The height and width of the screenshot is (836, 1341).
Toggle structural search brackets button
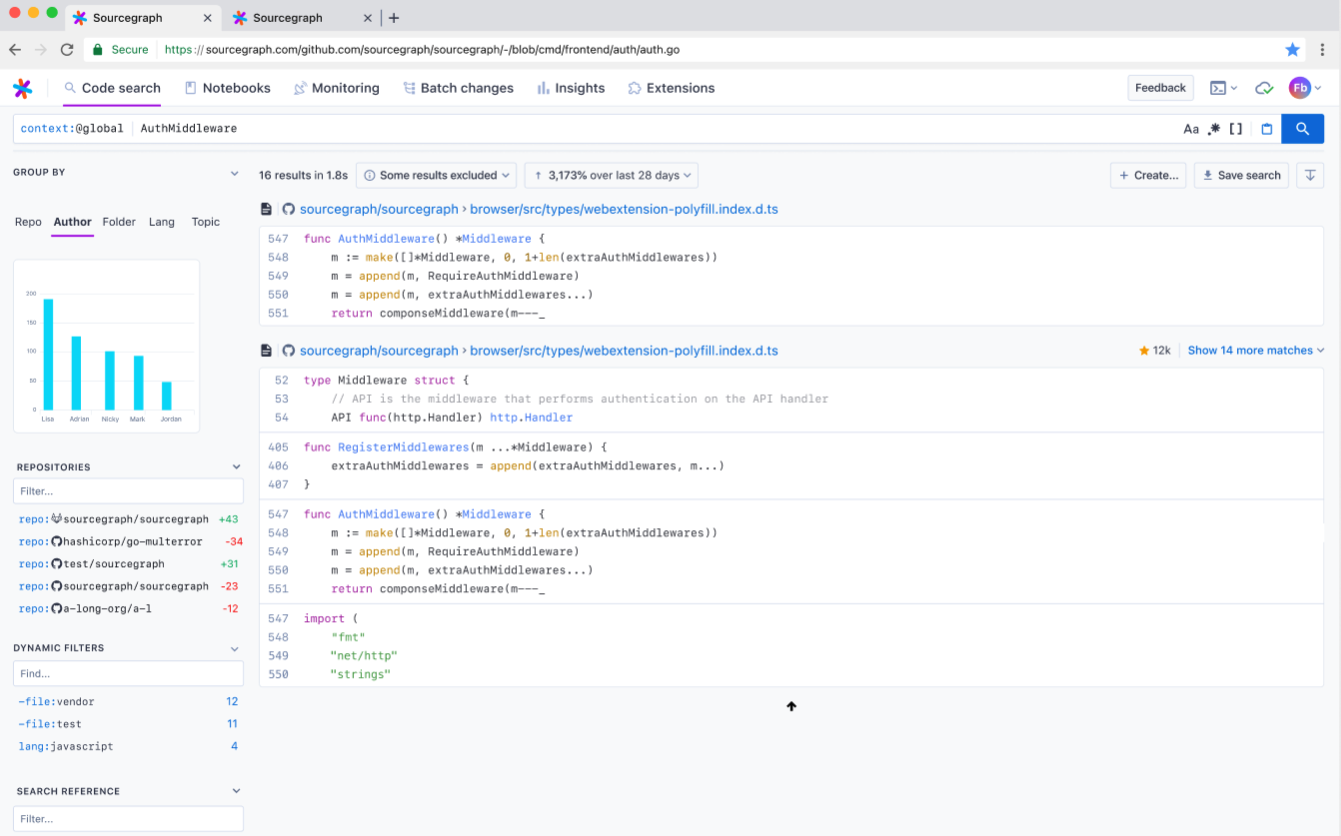pos(1236,129)
